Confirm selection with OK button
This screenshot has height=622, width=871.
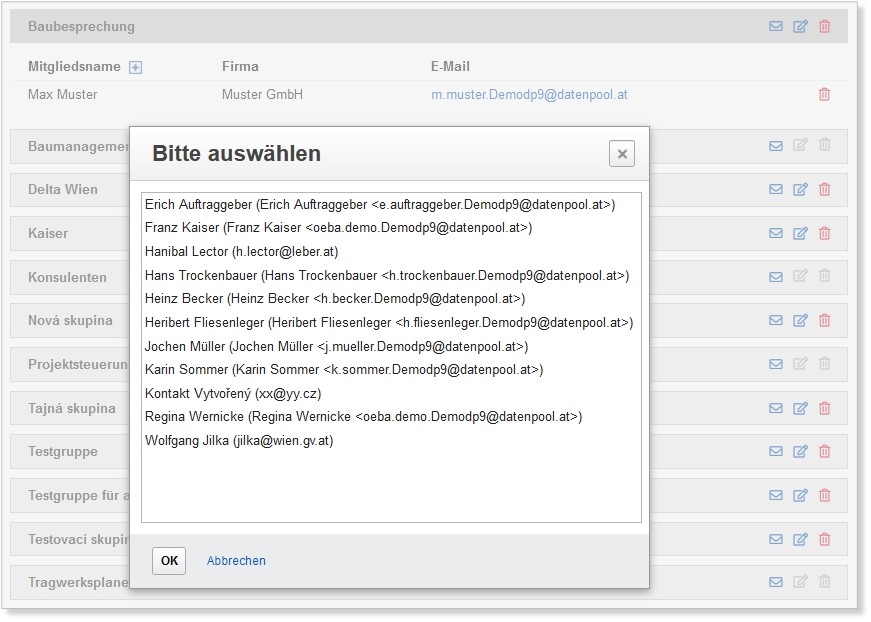pyautogui.click(x=169, y=560)
